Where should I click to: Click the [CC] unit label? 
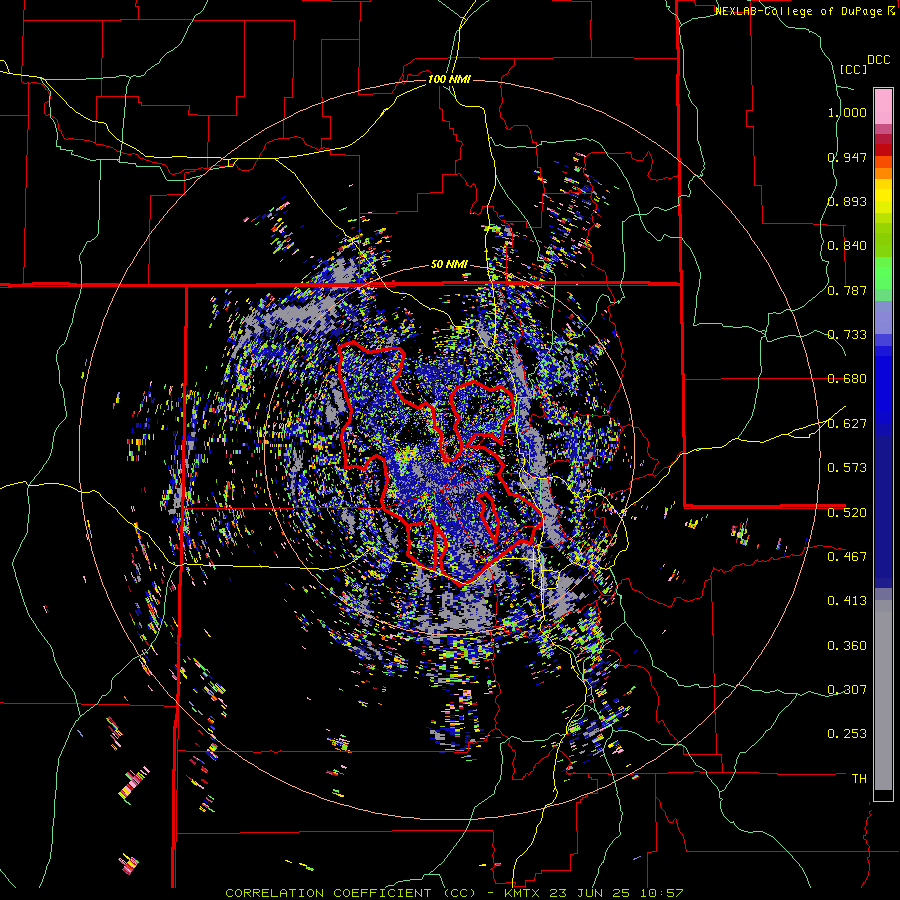853,69
